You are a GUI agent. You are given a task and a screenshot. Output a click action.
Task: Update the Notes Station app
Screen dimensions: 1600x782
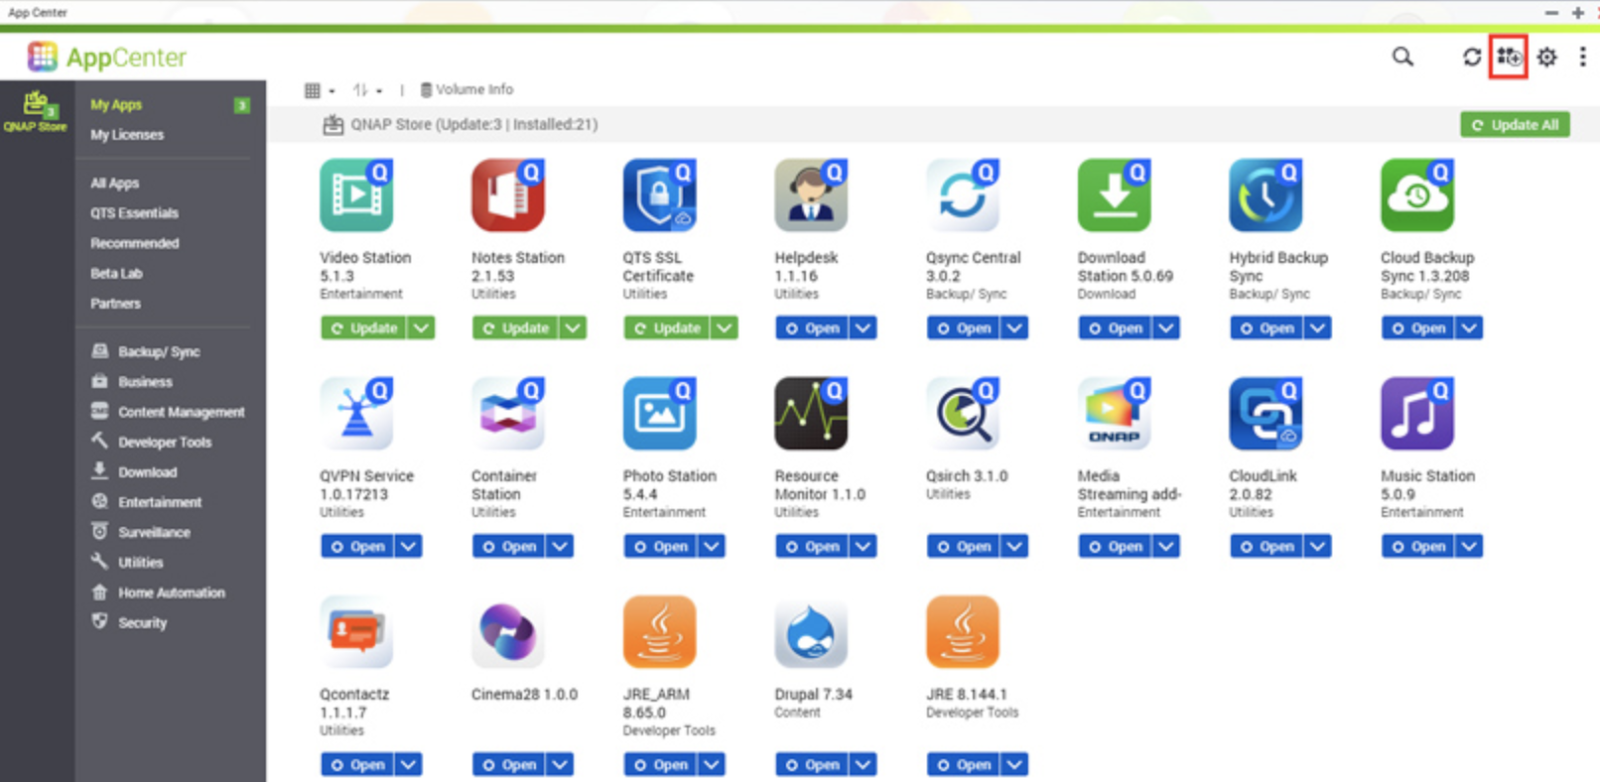coord(516,328)
